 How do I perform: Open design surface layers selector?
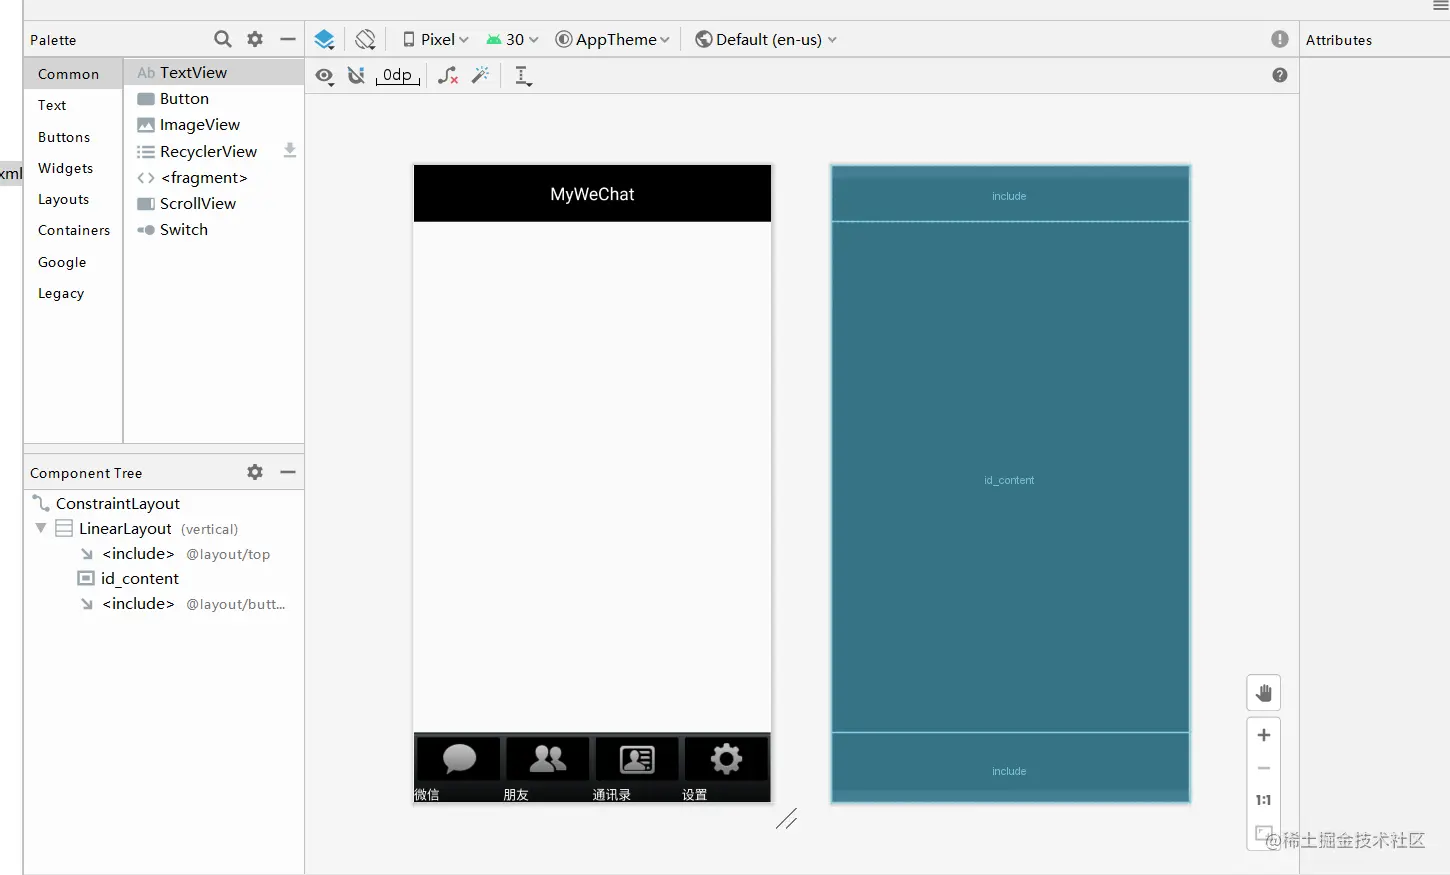point(324,39)
